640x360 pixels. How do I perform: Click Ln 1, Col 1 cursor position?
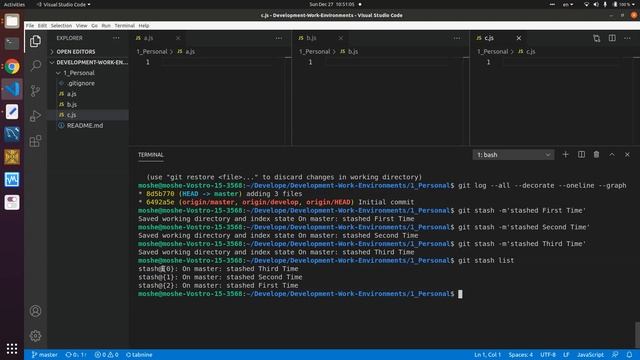click(x=487, y=355)
